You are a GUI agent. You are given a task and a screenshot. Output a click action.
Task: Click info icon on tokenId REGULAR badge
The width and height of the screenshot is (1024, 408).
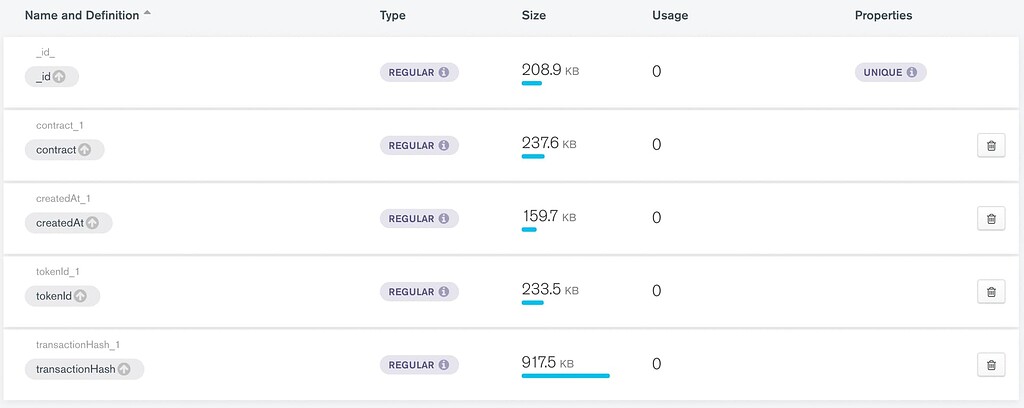[x=446, y=292]
